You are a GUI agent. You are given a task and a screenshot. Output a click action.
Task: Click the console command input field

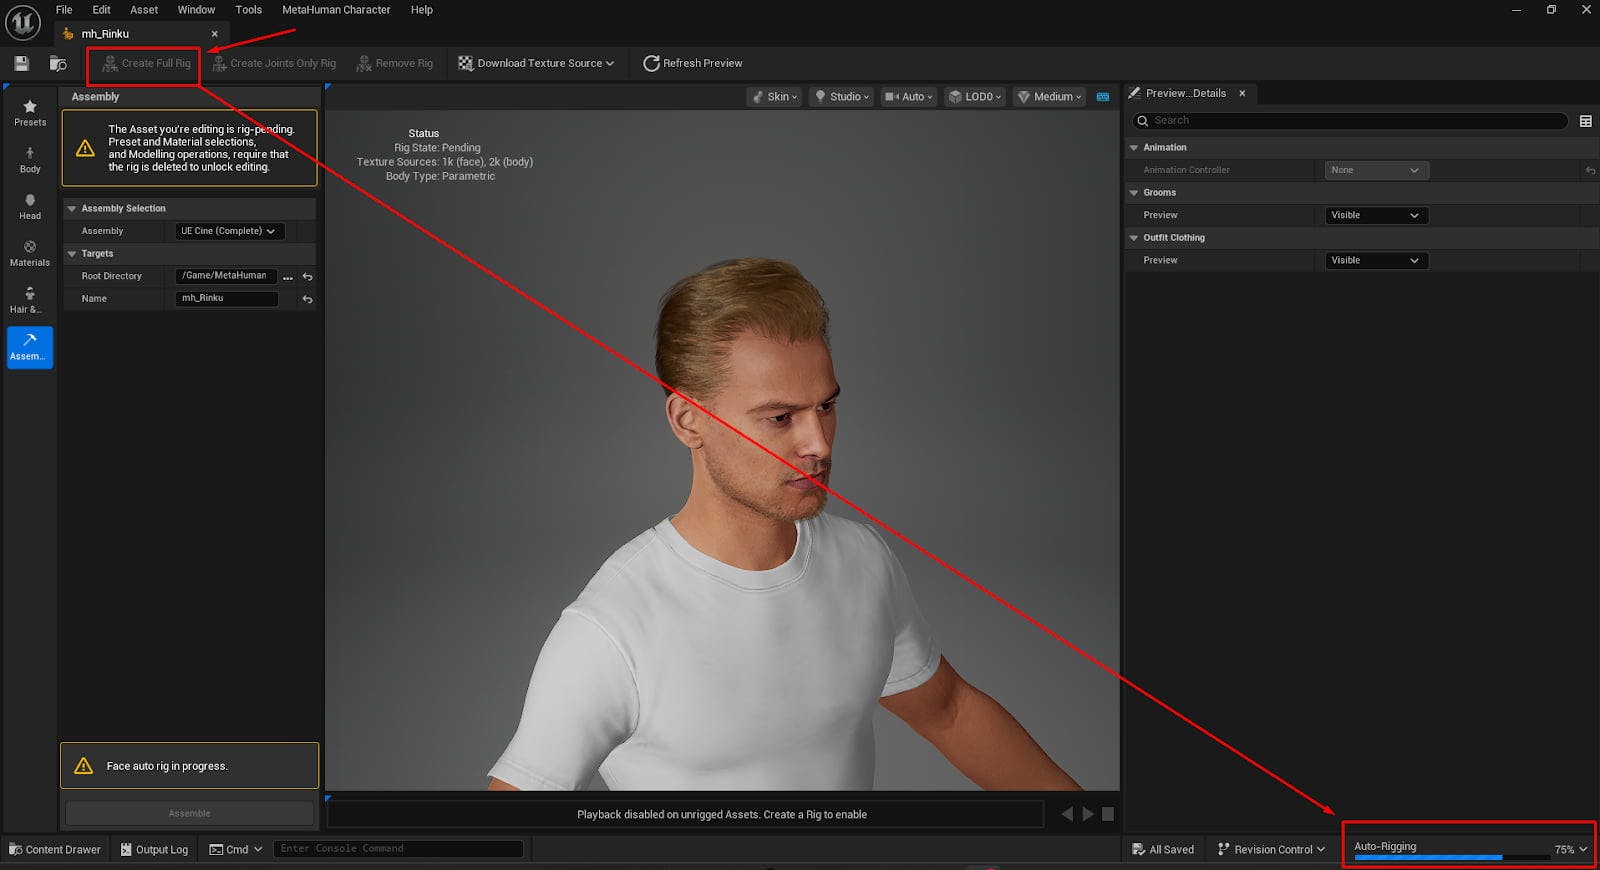point(398,849)
